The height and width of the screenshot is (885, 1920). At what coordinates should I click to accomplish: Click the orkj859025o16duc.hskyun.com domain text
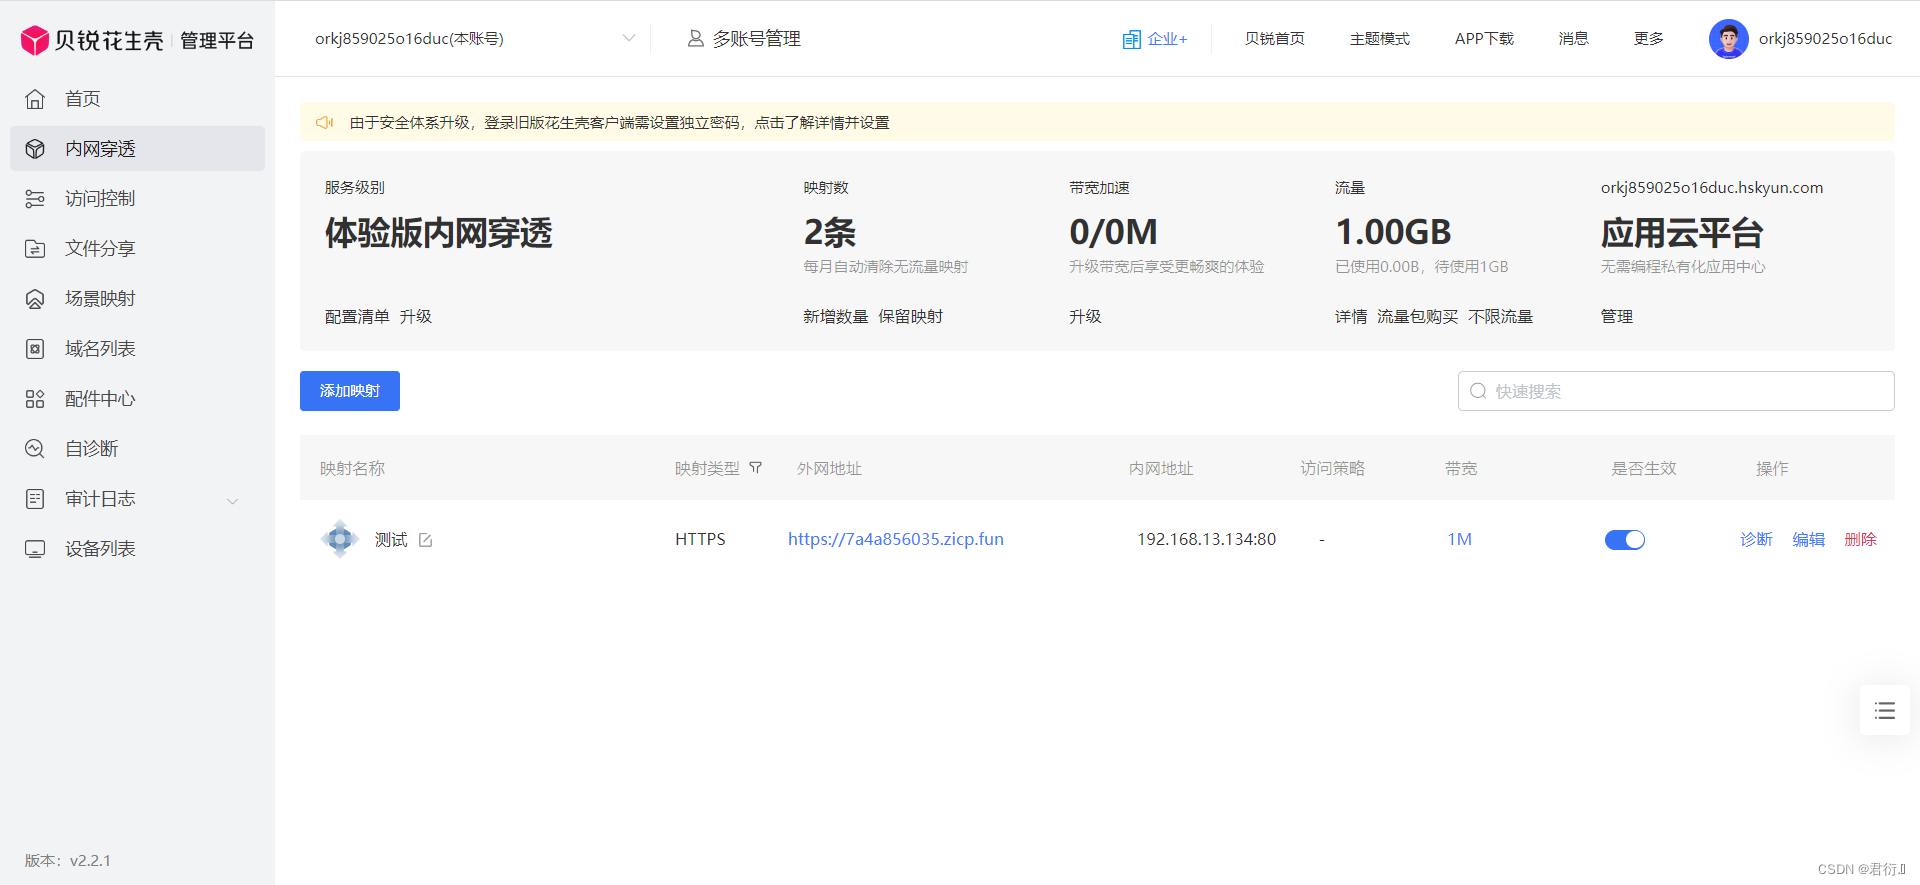pos(1712,188)
